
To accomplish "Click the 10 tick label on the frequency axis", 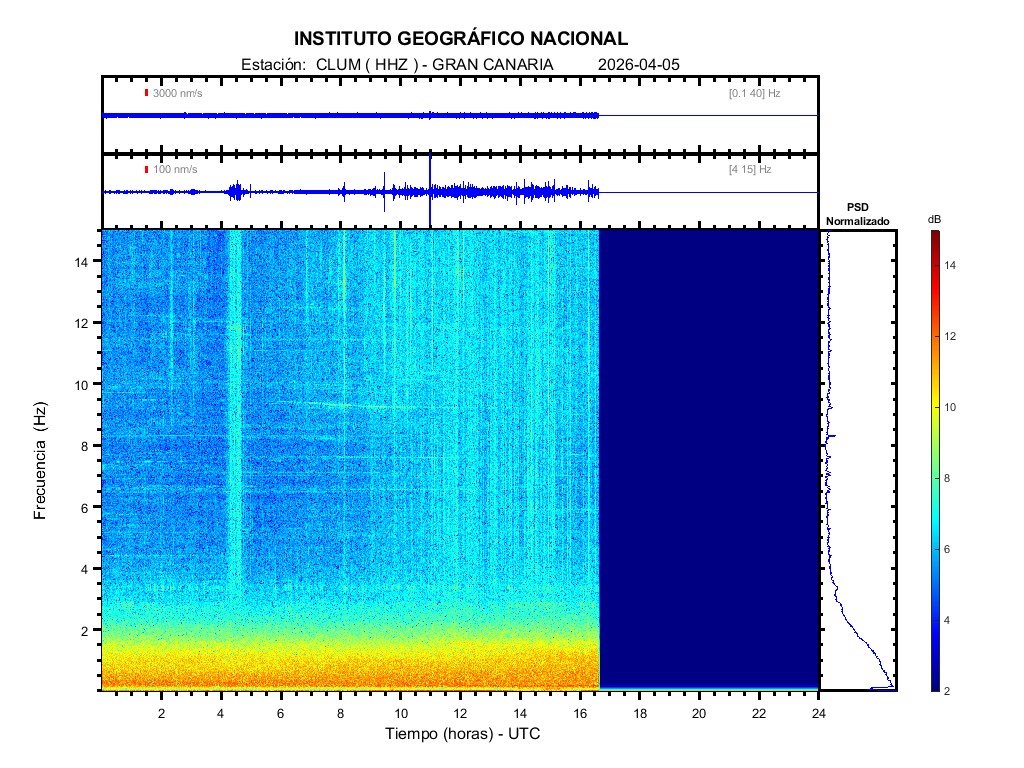I will tap(84, 384).
